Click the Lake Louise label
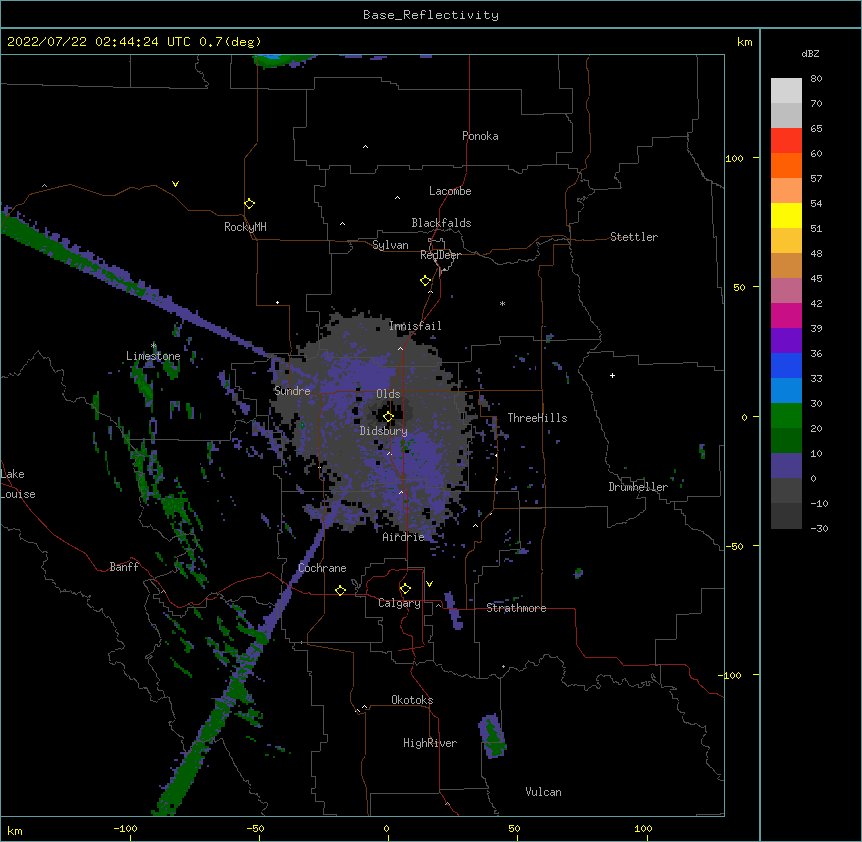The image size is (862, 842). click(x=18, y=484)
